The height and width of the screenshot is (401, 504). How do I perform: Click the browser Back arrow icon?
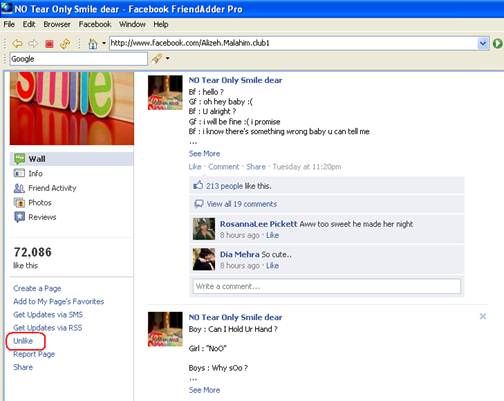coord(17,44)
